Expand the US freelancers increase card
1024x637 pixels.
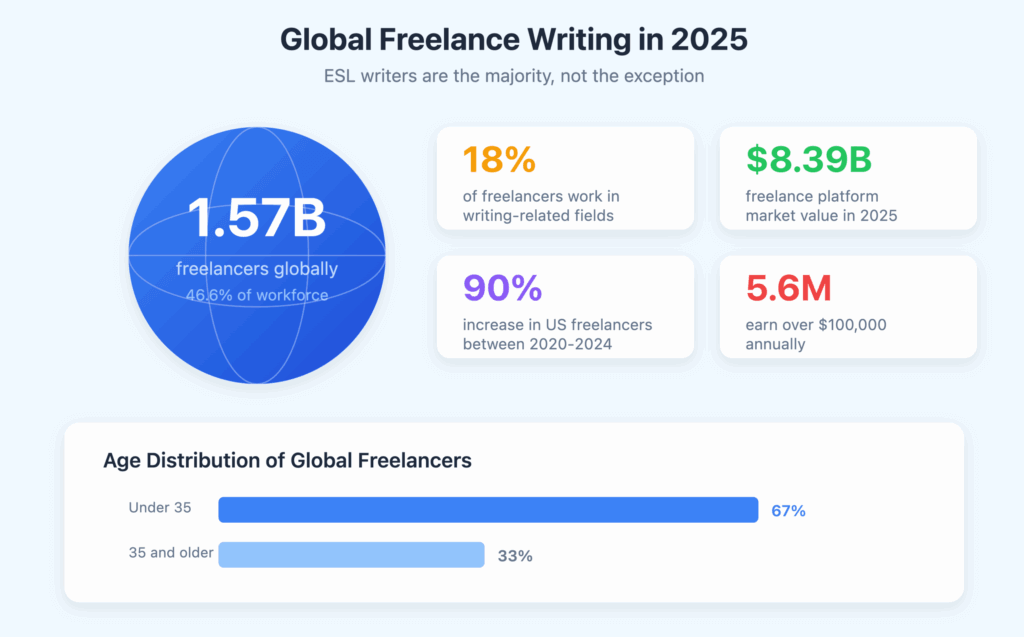[x=565, y=307]
